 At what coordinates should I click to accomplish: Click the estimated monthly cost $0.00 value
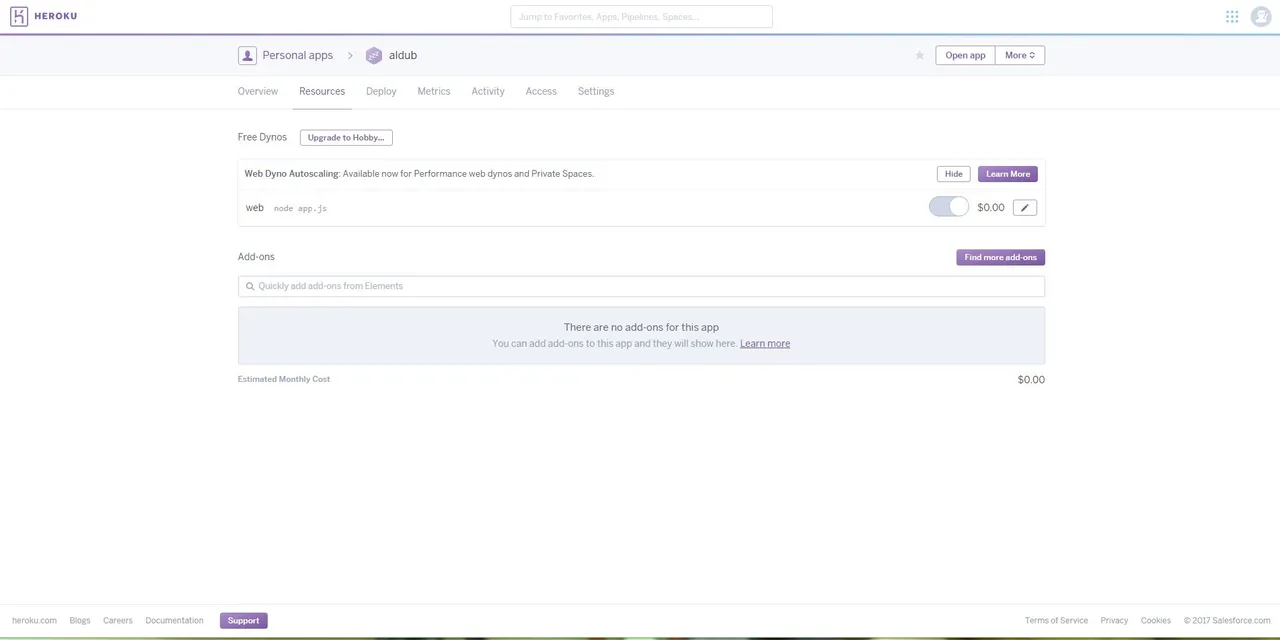[x=1031, y=380]
